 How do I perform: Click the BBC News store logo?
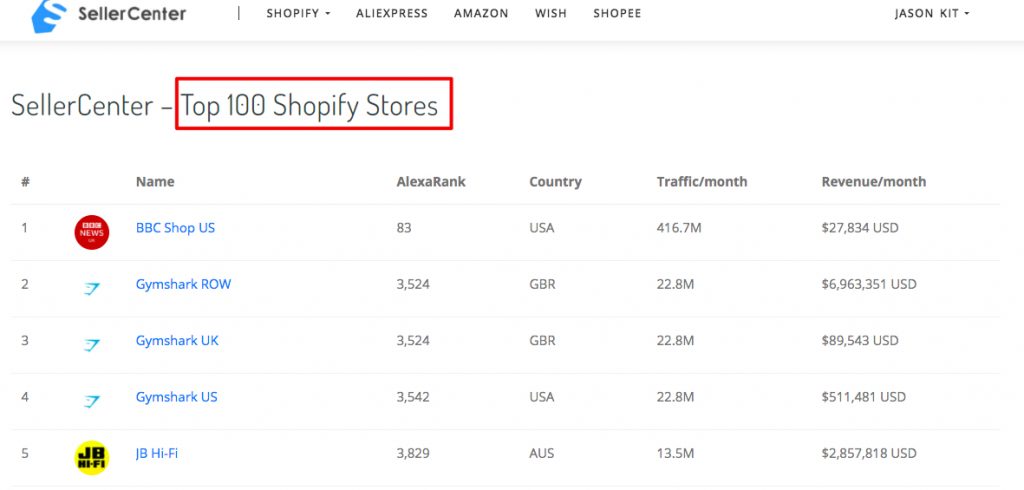[x=91, y=232]
